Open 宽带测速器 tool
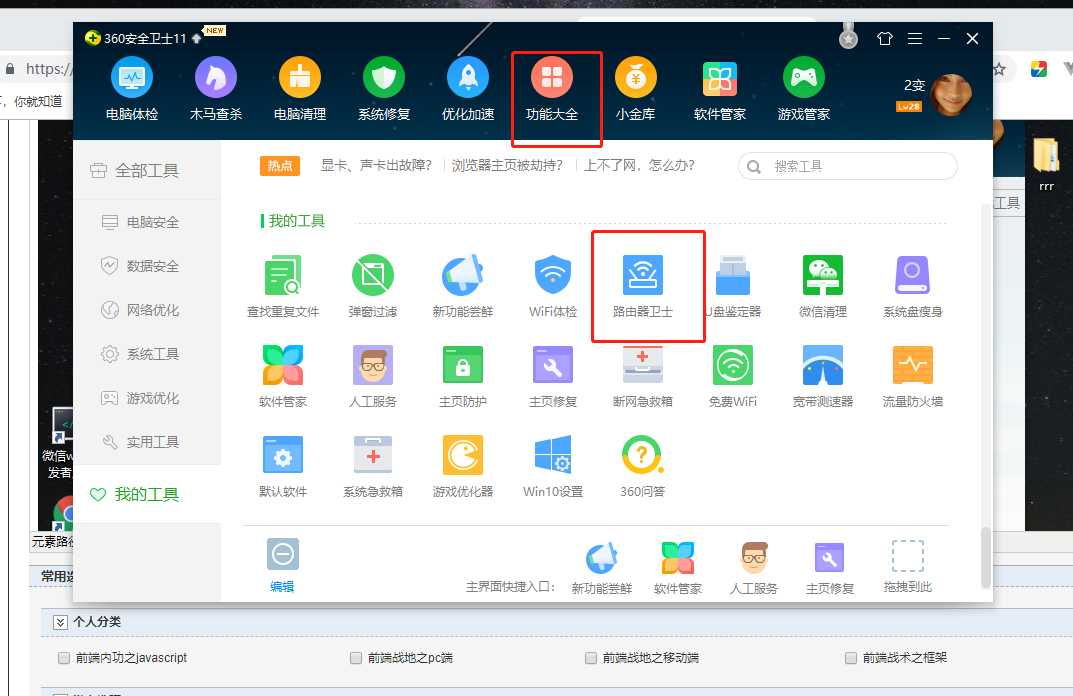This screenshot has height=696, width=1073. 823,376
